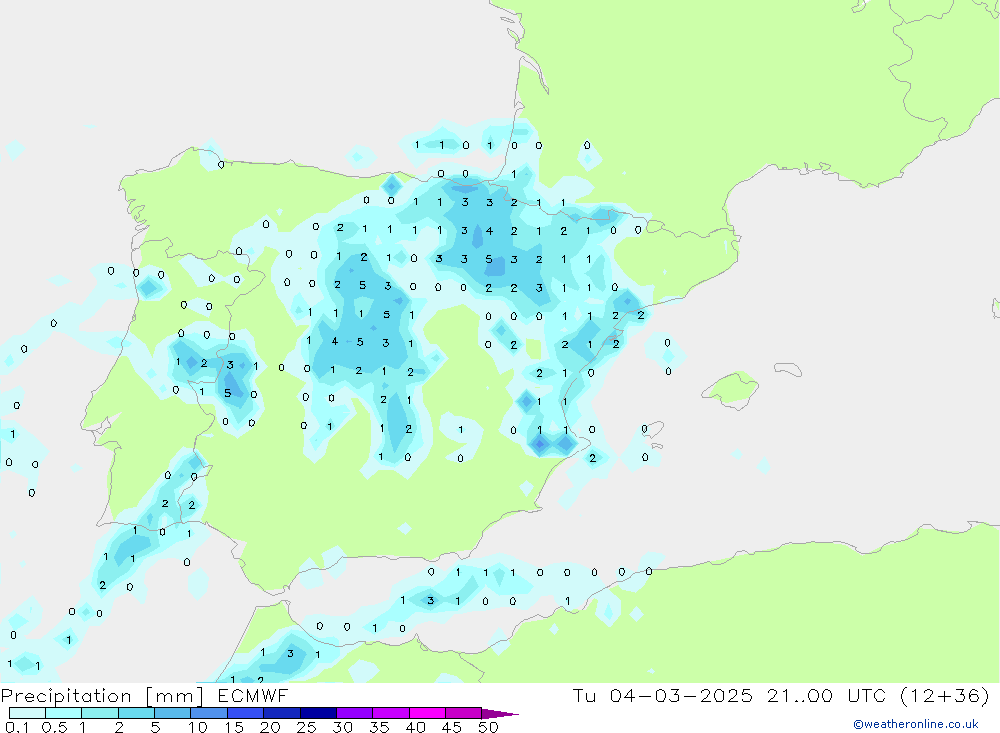The image size is (1000, 733).
Task: Click the 0.1–0.5 mm legend swatch
Action: (27, 713)
